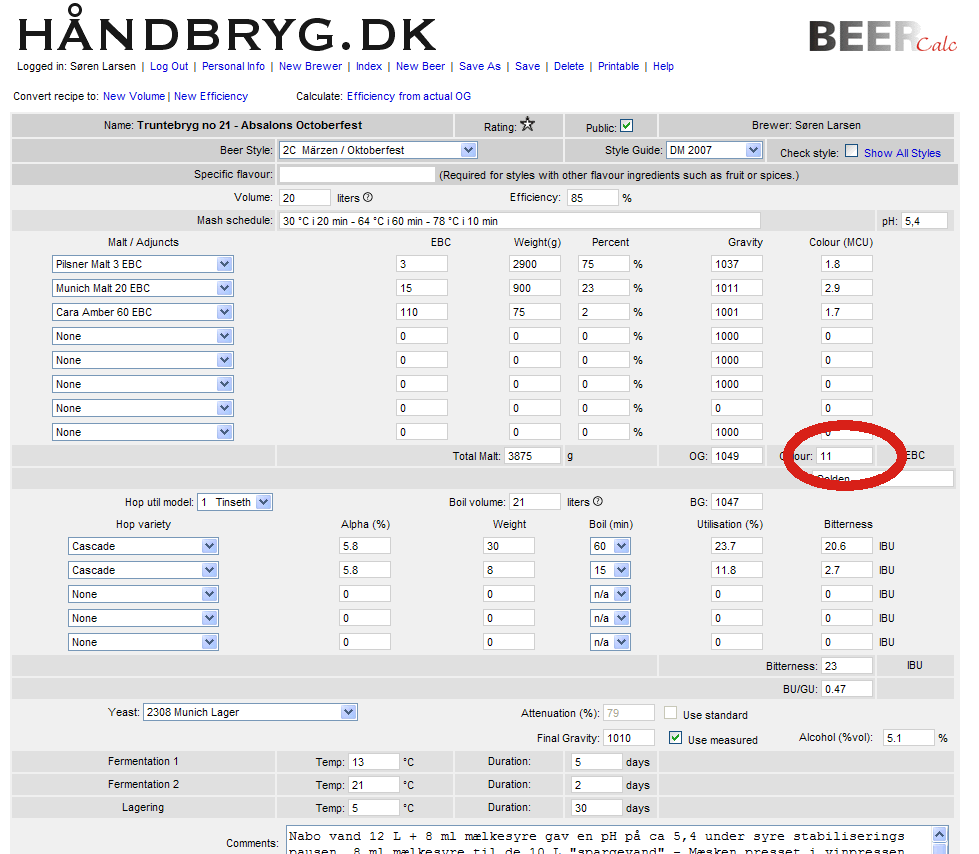The width and height of the screenshot is (979, 854).
Task: Expand the Munich Malt 20 EBC dropdown
Action: pos(143,288)
